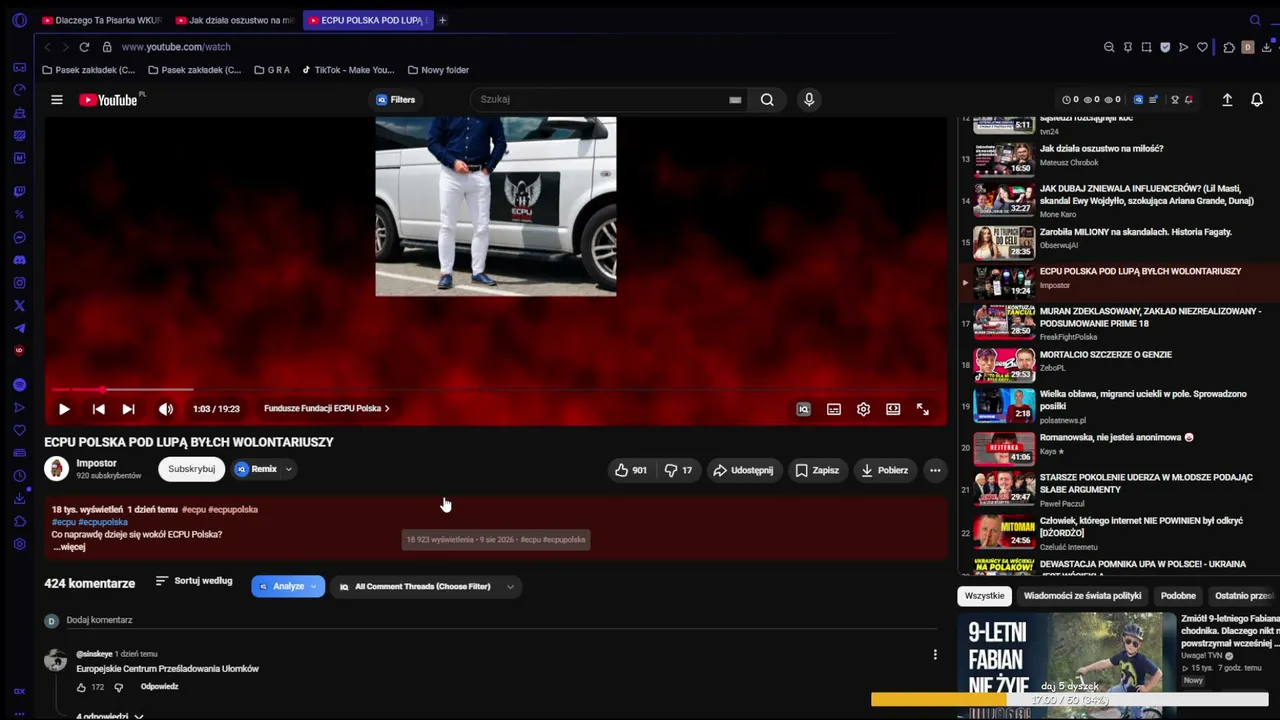The height and width of the screenshot is (720, 1280).
Task: Switch to 'Jak działa oszustwo' browser tab
Action: point(234,20)
